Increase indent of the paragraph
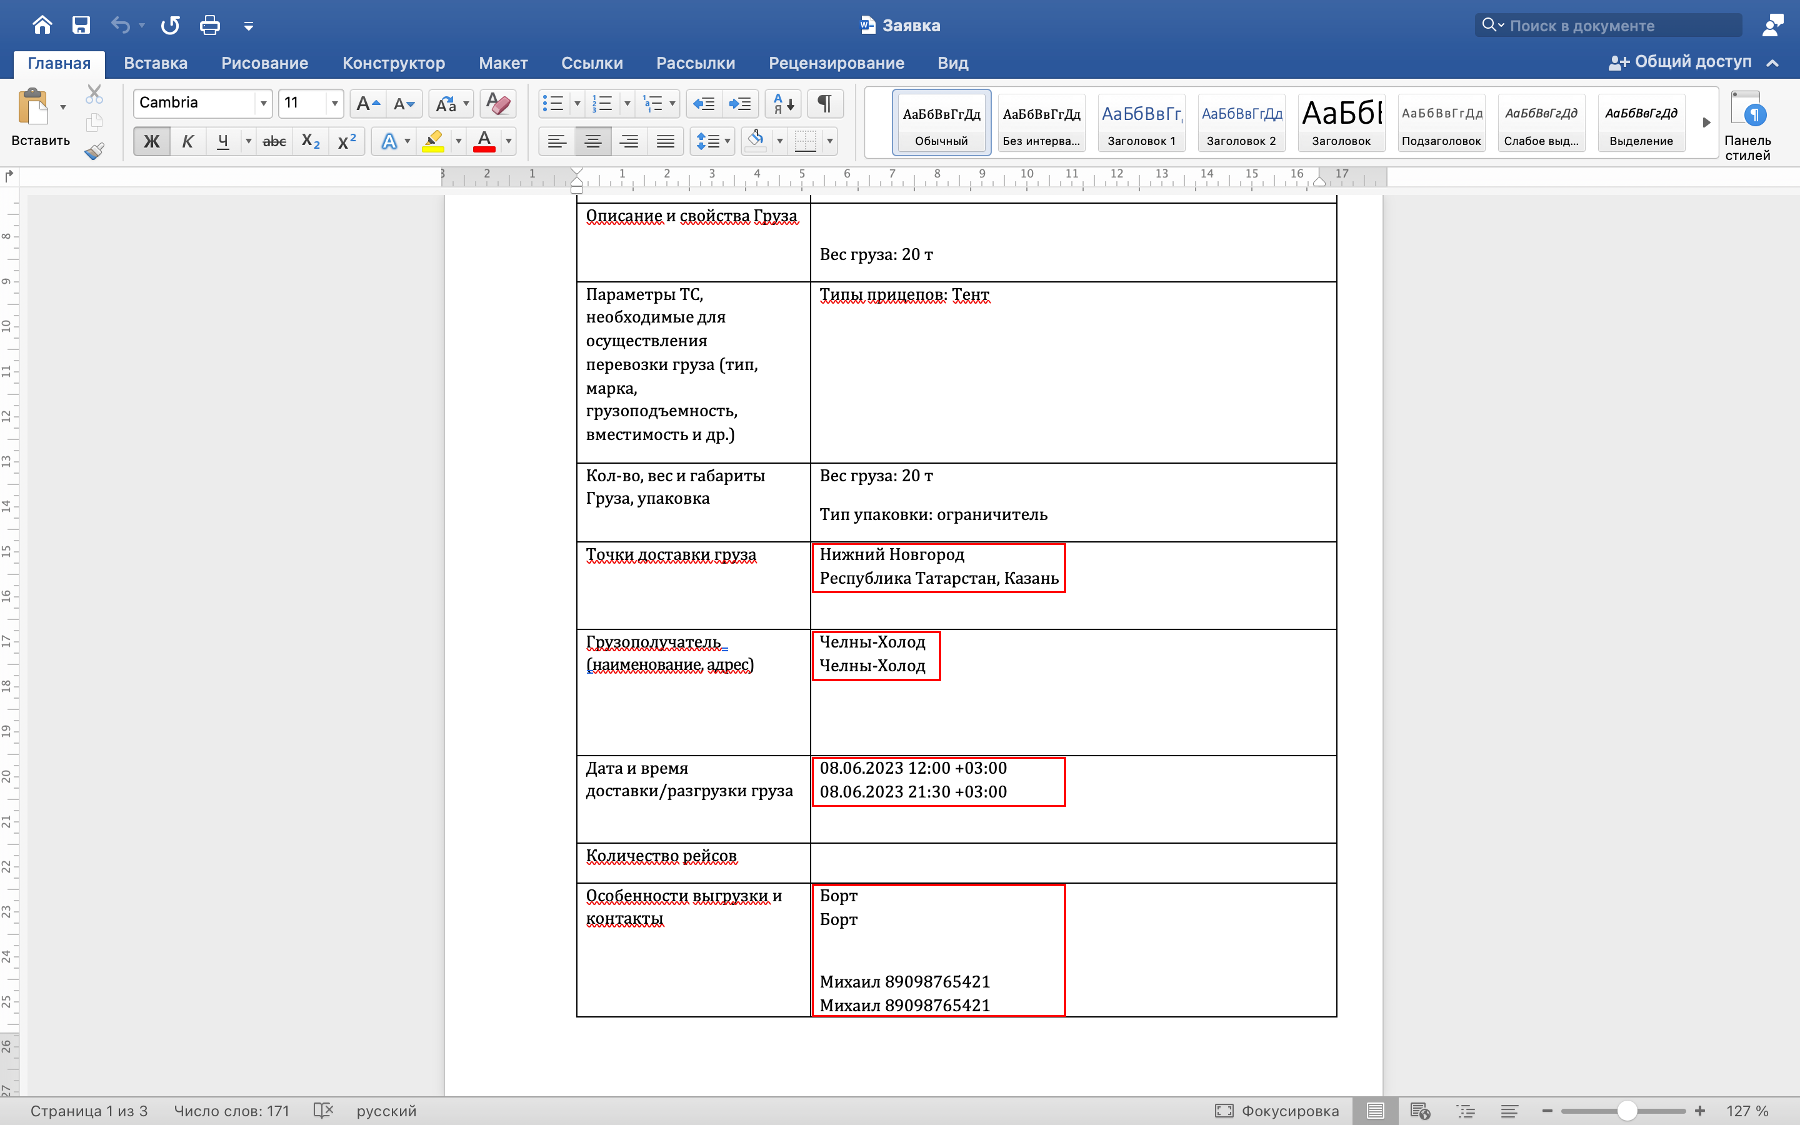The width and height of the screenshot is (1802, 1125). point(740,103)
